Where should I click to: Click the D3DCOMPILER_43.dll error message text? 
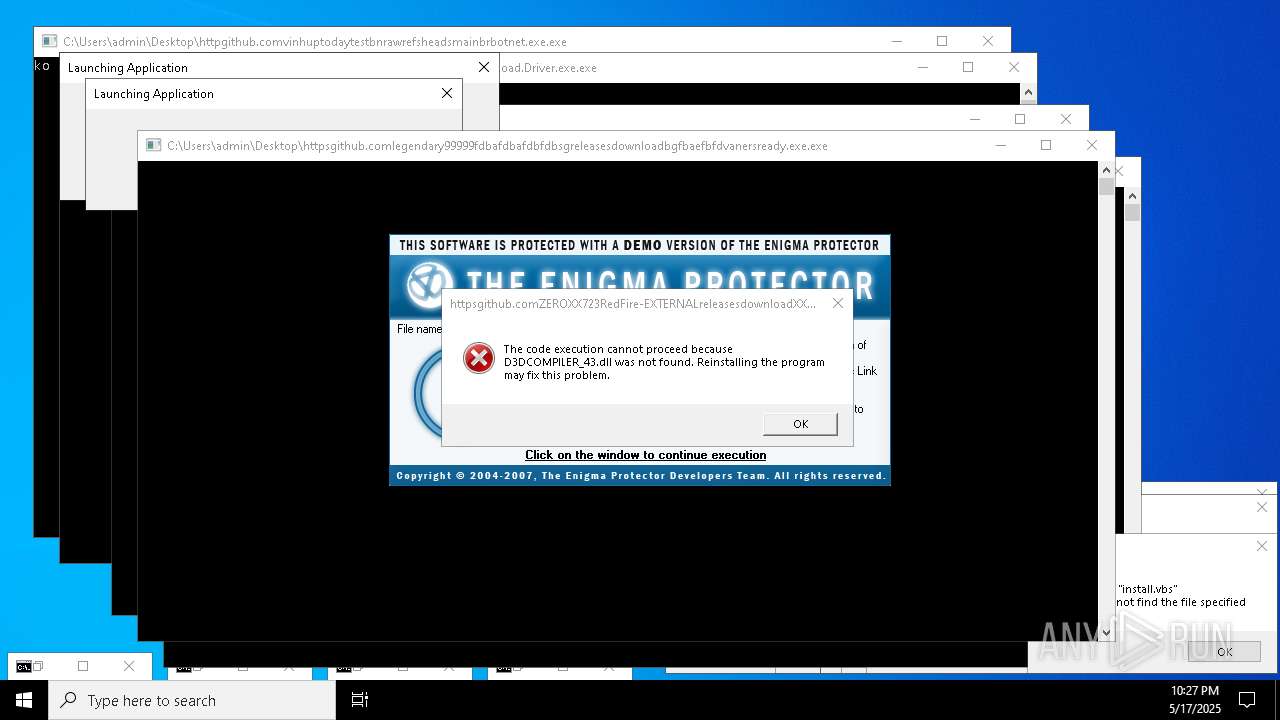(664, 362)
